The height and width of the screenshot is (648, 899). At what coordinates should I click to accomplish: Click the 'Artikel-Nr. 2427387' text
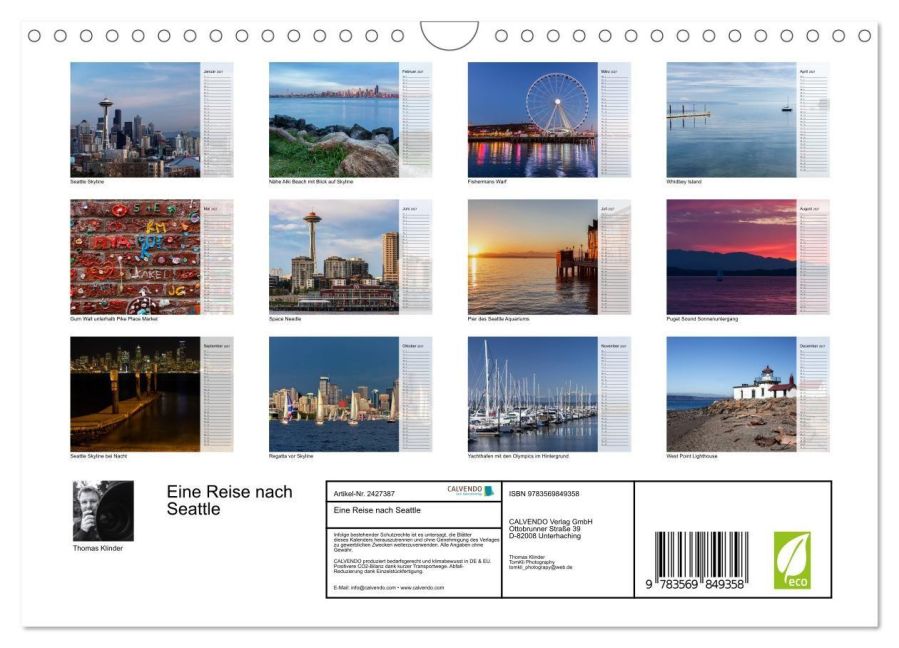[364, 494]
